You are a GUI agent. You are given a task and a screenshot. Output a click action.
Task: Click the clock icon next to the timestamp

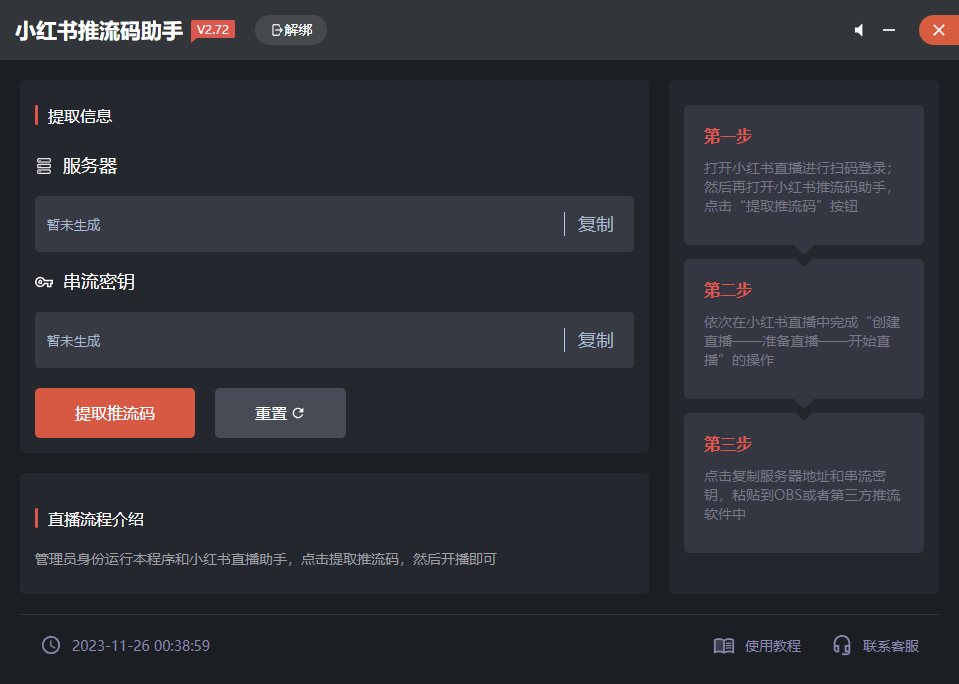[50, 645]
